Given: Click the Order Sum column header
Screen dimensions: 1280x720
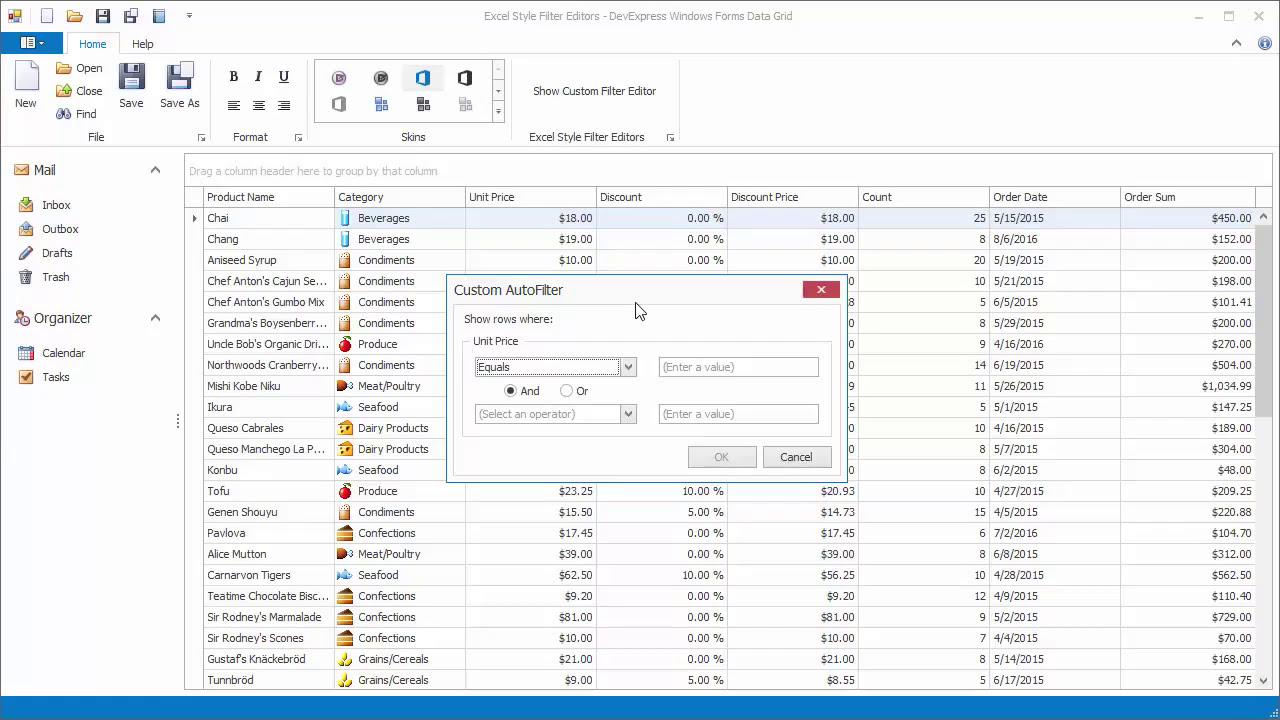Looking at the screenshot, I should coord(1188,197).
